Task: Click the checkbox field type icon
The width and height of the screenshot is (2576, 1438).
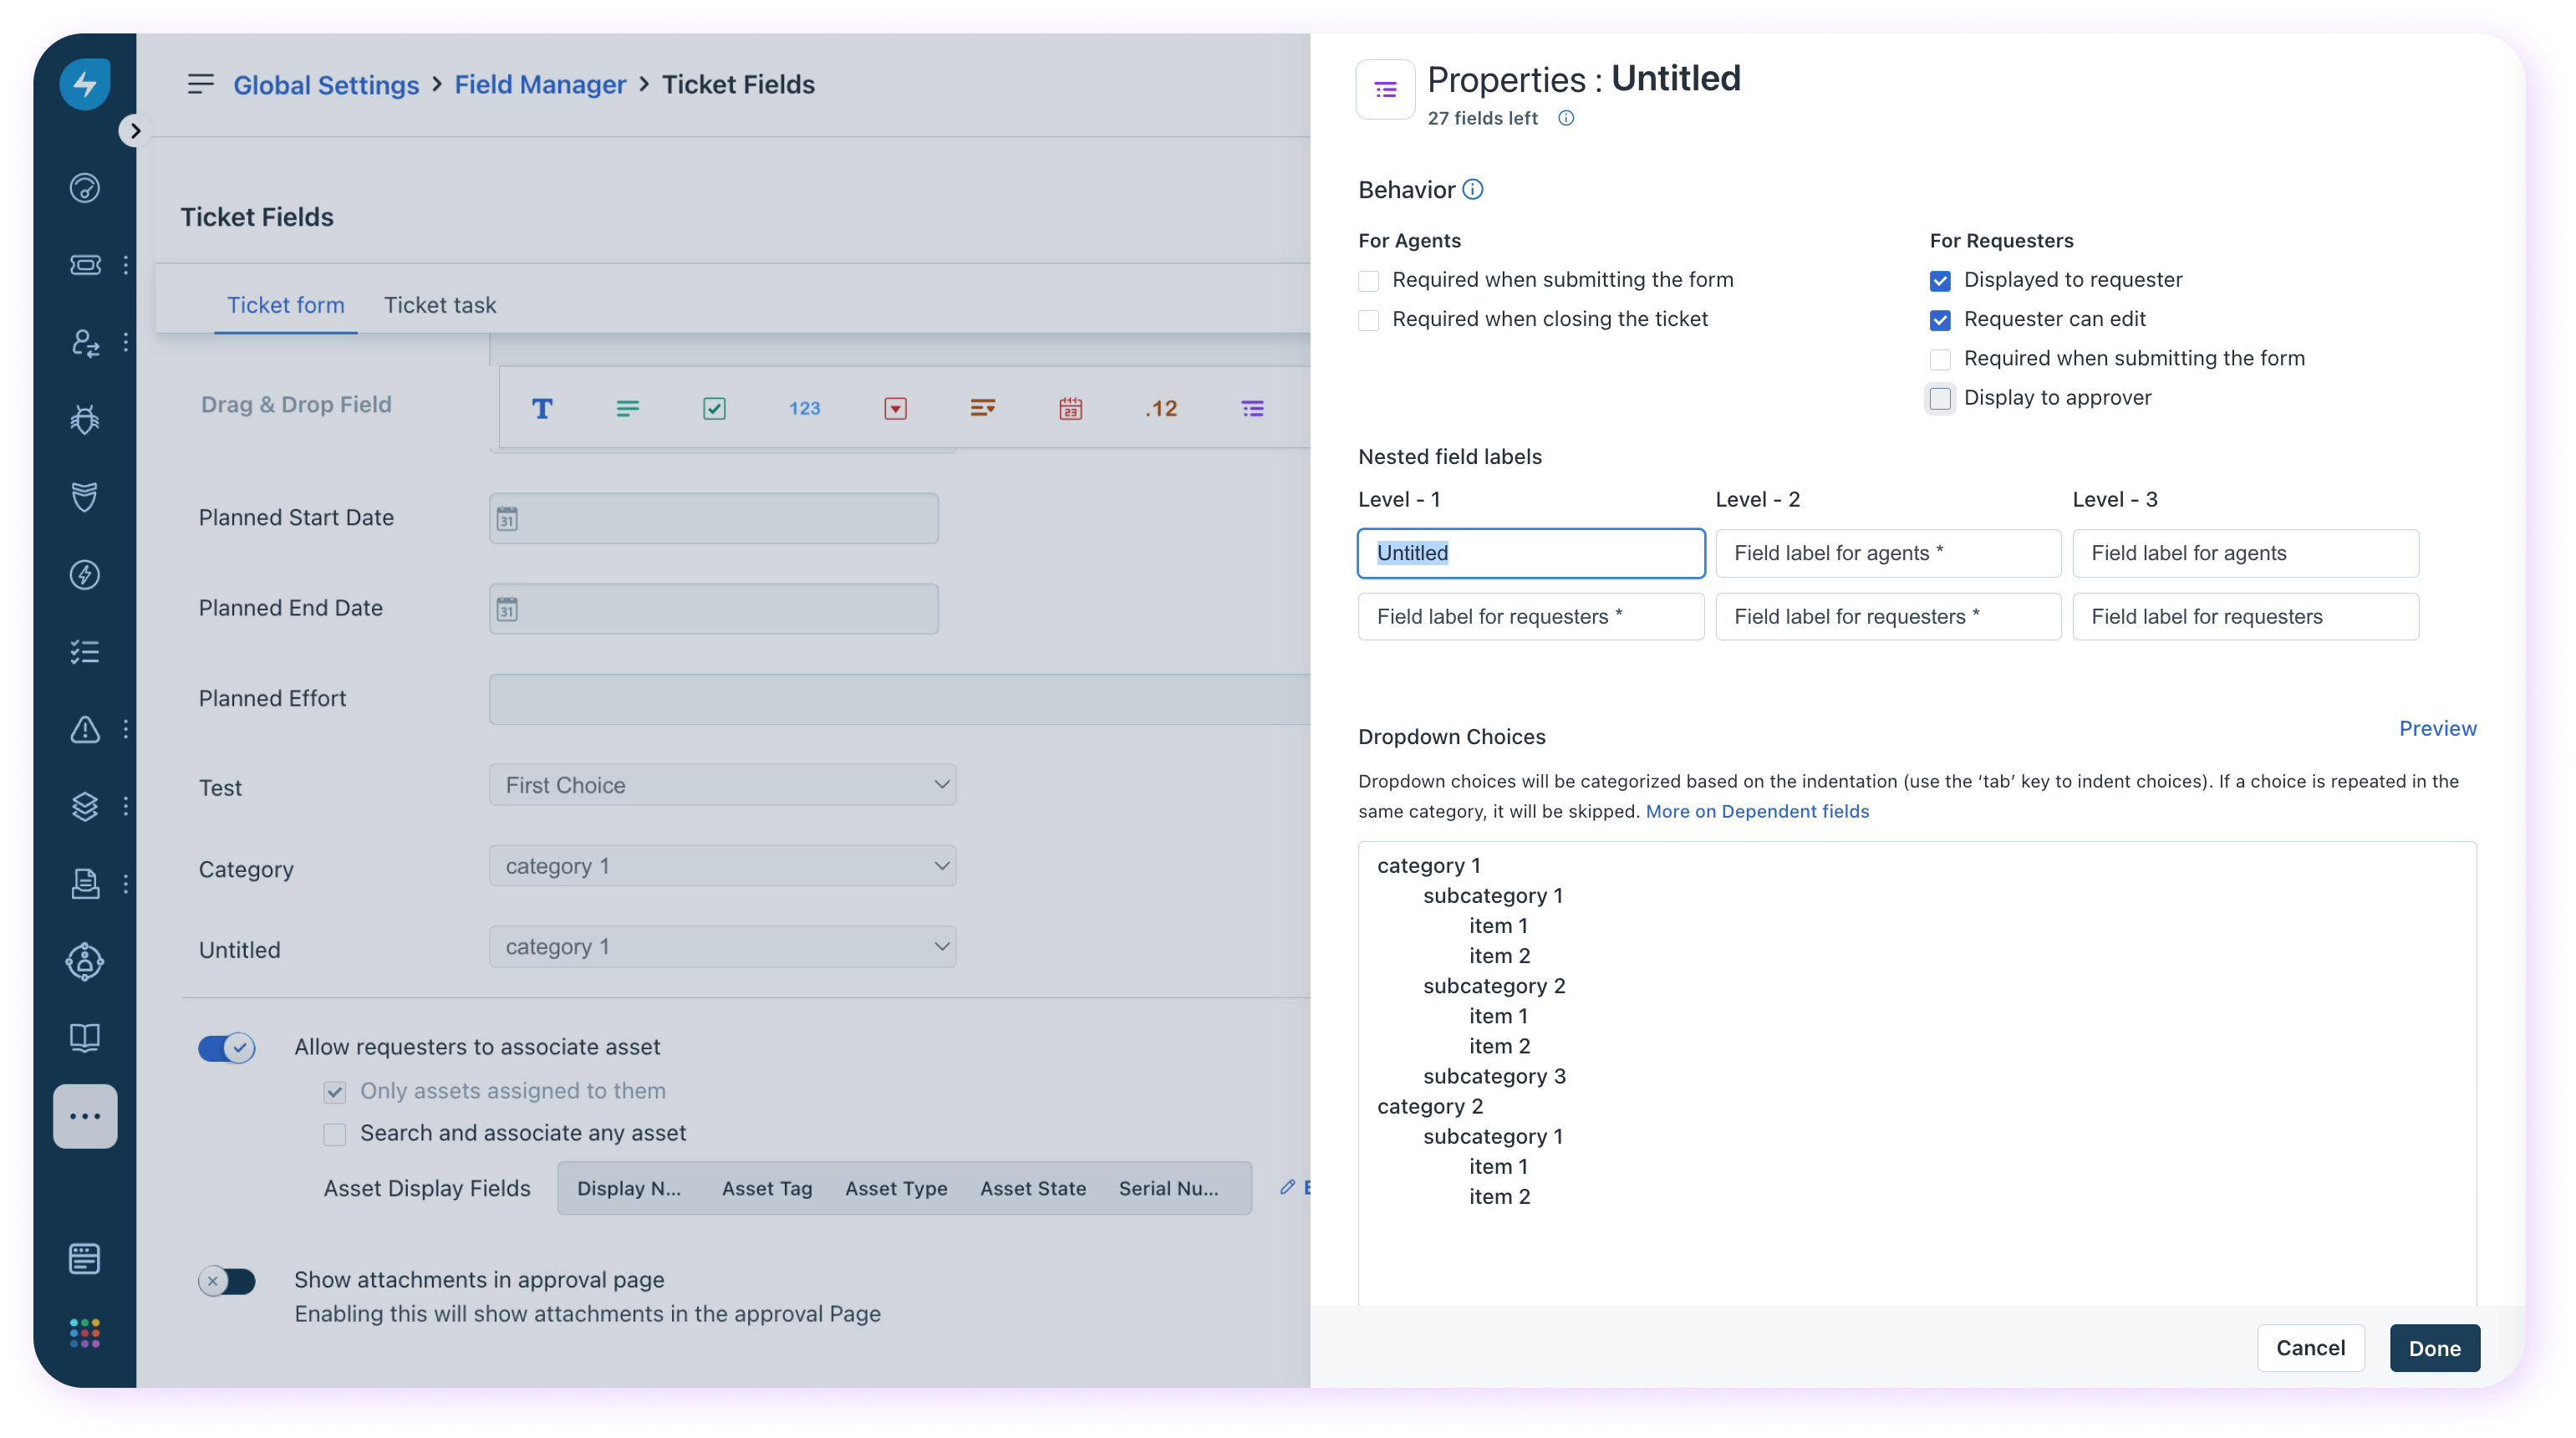Action: click(x=714, y=408)
